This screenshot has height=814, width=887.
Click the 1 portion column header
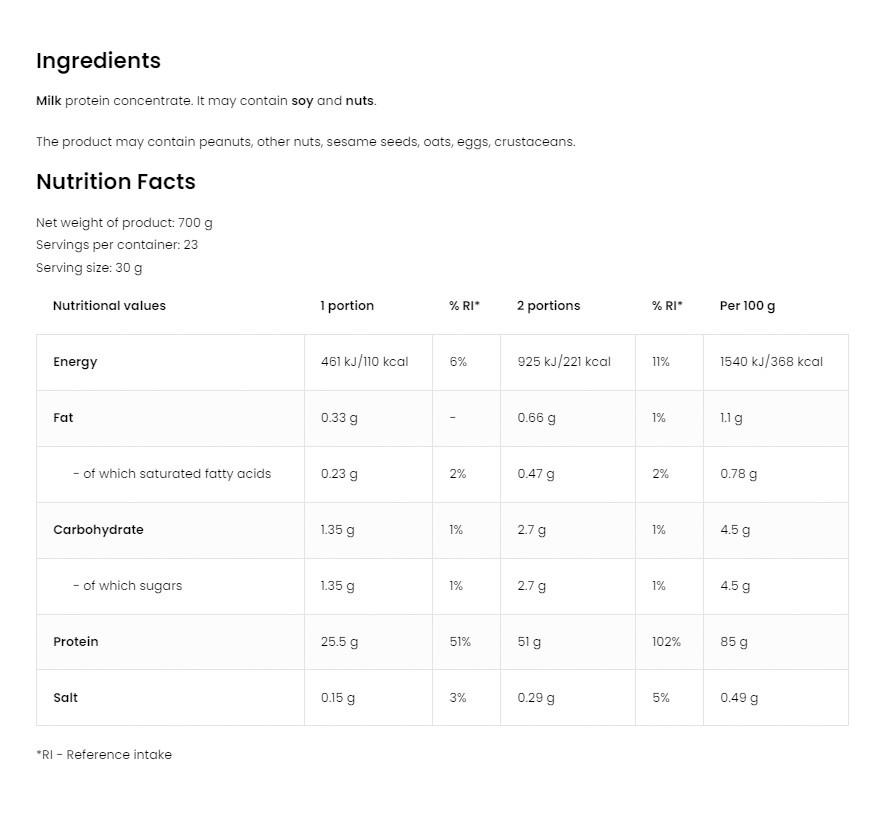pos(347,306)
